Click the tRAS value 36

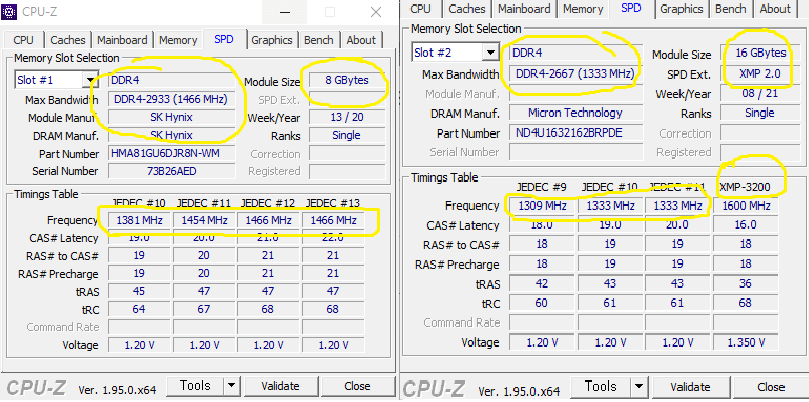[x=746, y=284]
